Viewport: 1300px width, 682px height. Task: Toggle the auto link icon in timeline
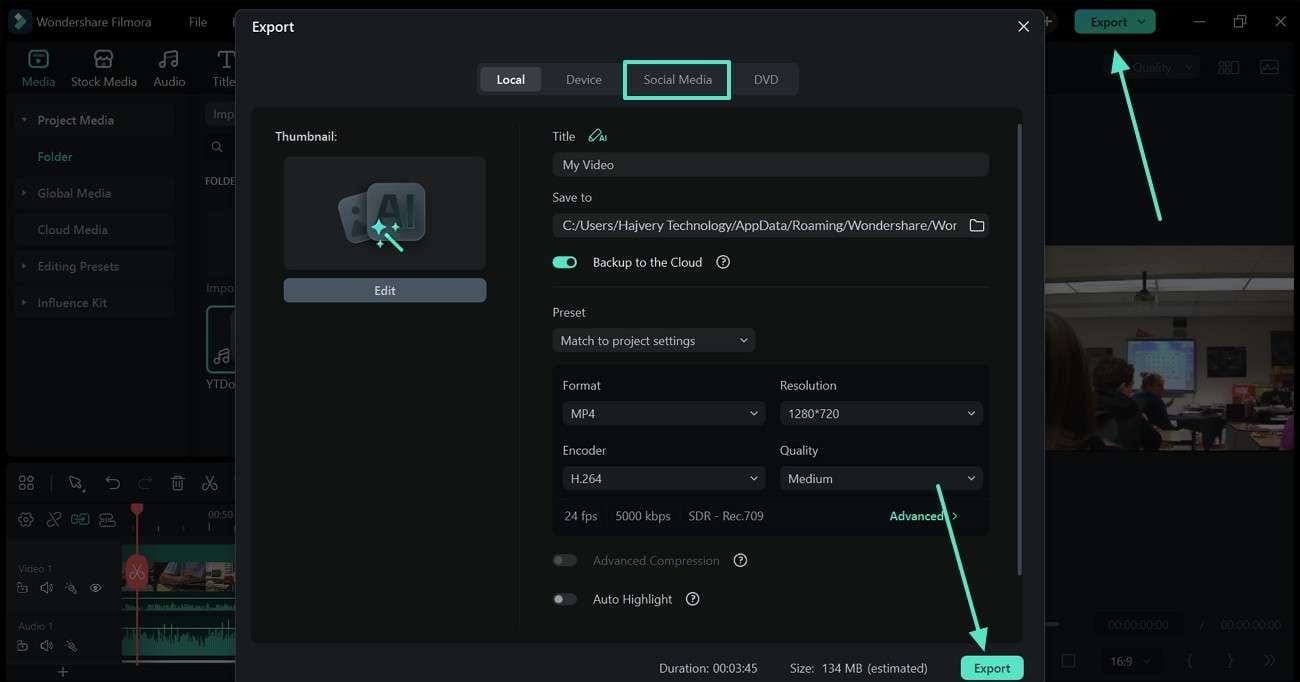(x=80, y=519)
